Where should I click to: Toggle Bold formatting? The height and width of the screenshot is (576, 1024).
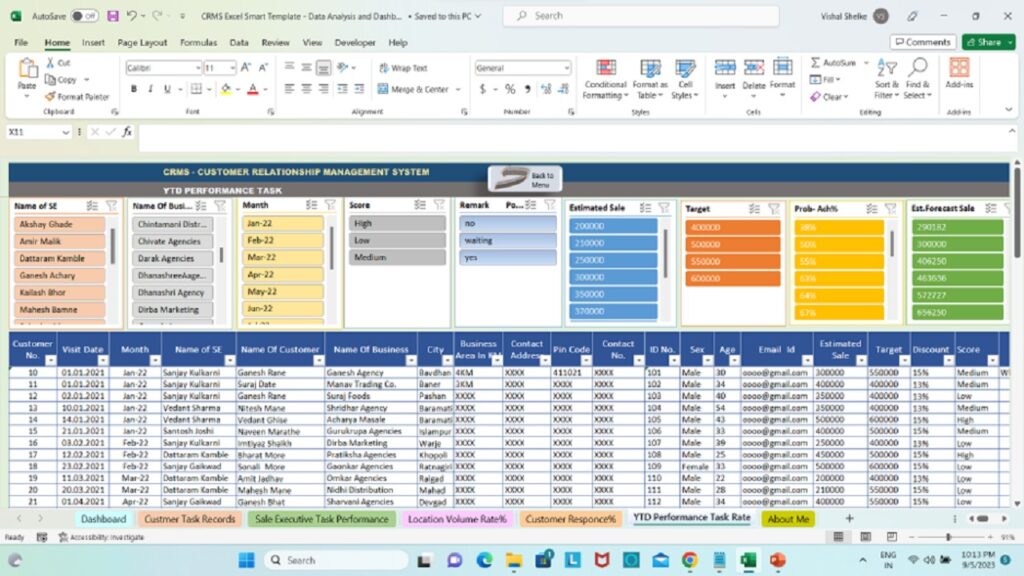134,89
